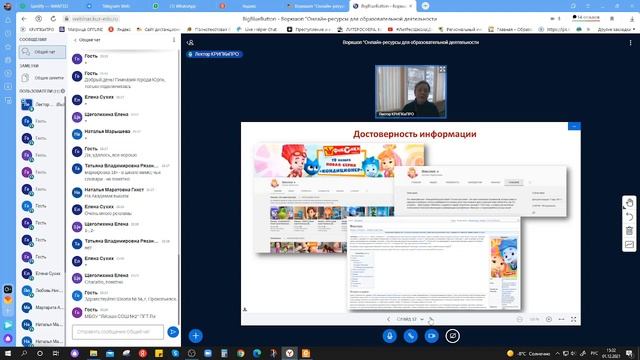The width and height of the screenshot is (640, 360).
Task: Fit presentation to width
Action: (561, 319)
